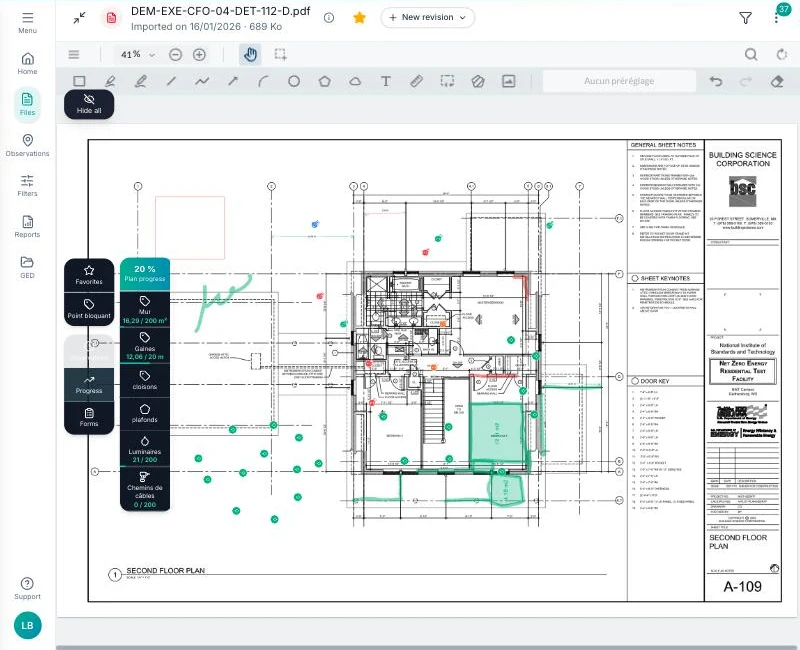Zoom in with the plus button
Screen dimensions: 800x650
point(199,54)
